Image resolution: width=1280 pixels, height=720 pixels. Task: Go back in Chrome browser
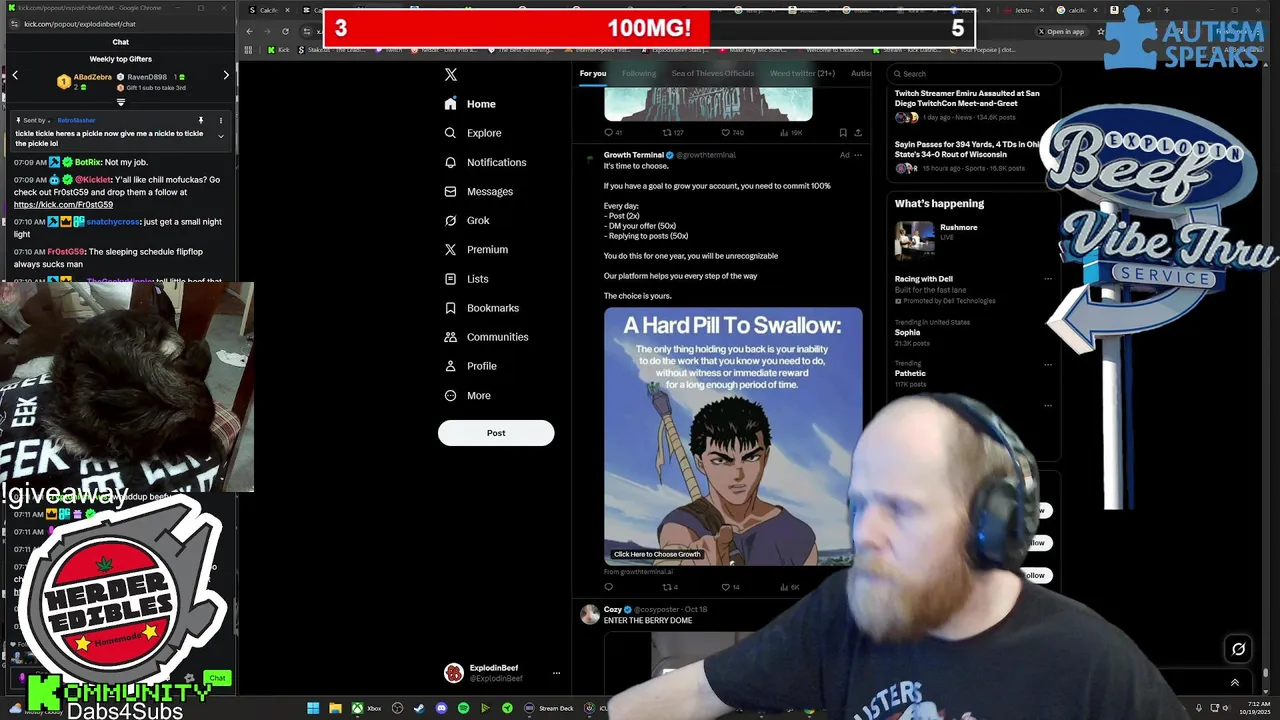click(x=249, y=32)
